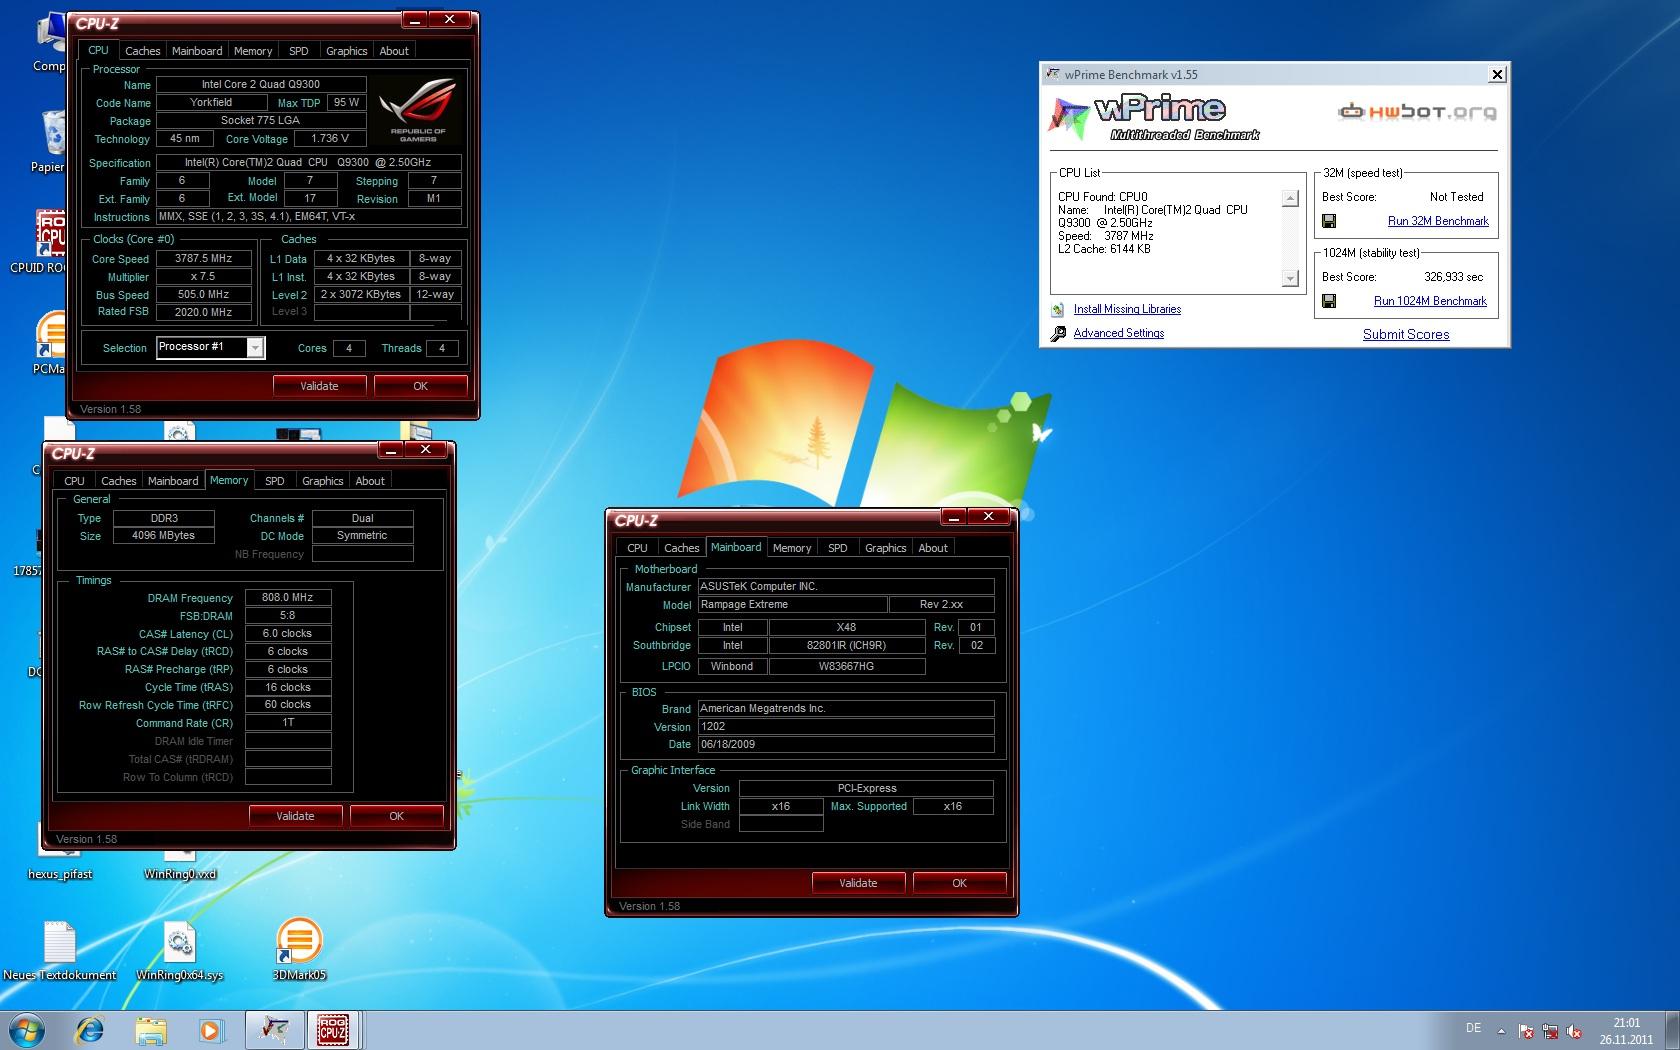This screenshot has width=1680, height=1050.
Task: Click the floppy save icon under 32M test
Action: pyautogui.click(x=1329, y=221)
